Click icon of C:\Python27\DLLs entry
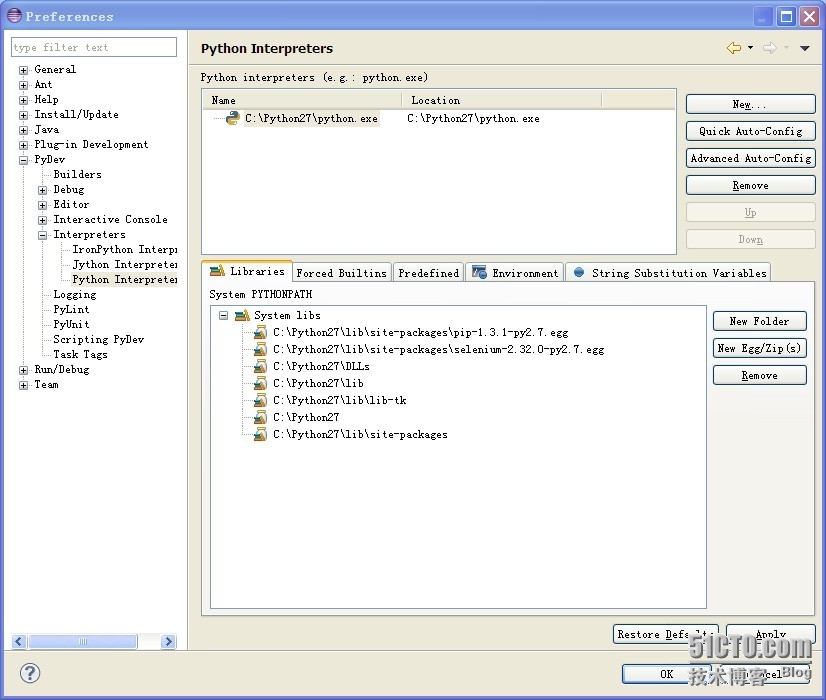Image resolution: width=826 pixels, height=700 pixels. tap(260, 366)
